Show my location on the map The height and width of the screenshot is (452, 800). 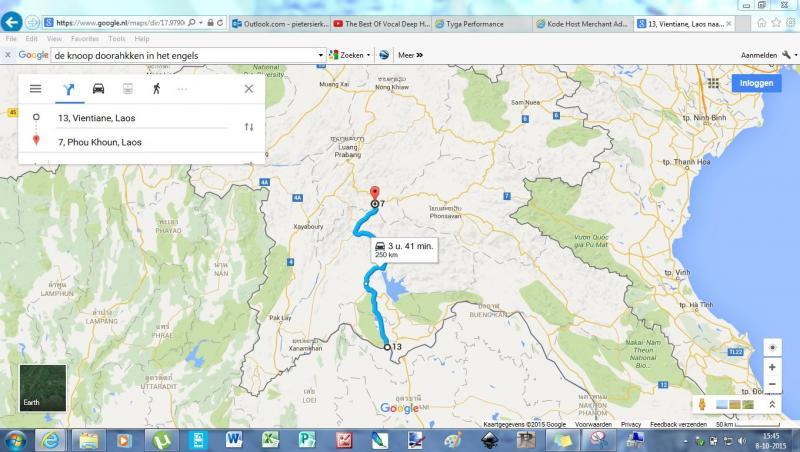772,347
